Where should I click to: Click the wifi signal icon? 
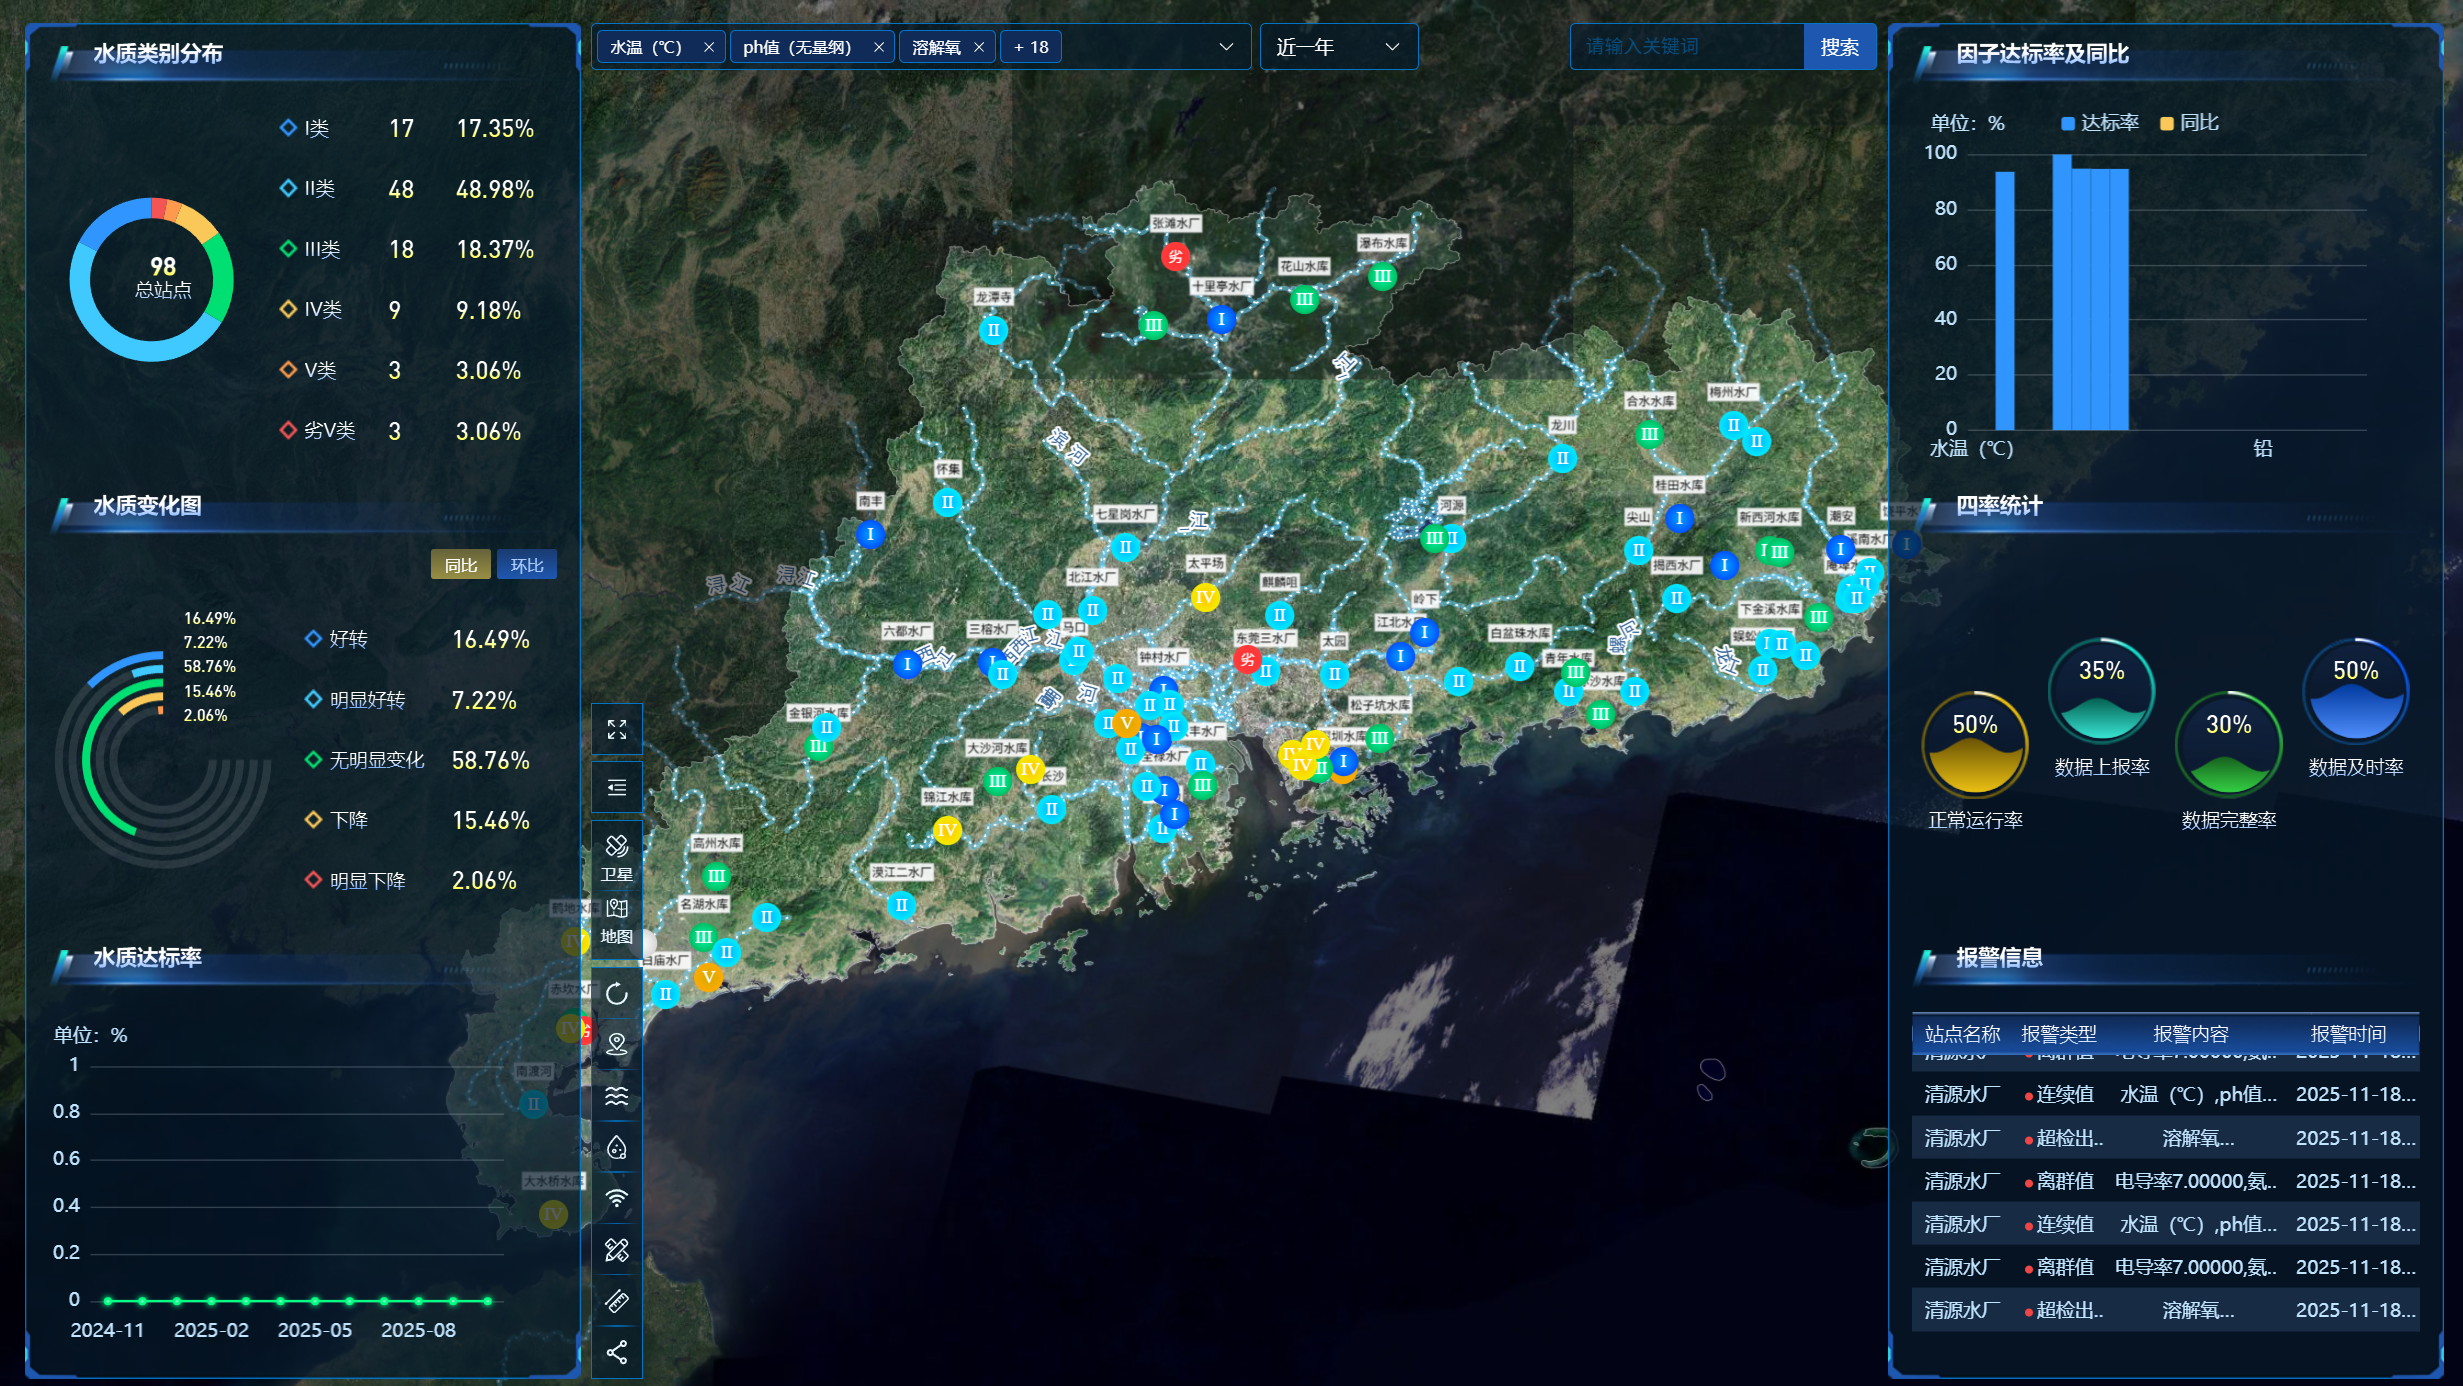(x=617, y=1198)
